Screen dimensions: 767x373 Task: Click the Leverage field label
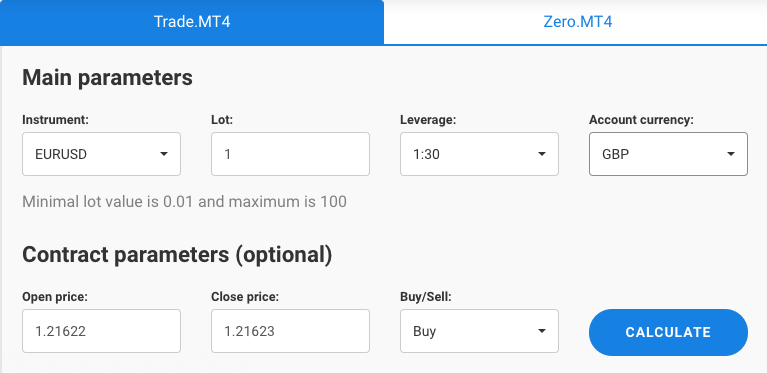[428, 120]
